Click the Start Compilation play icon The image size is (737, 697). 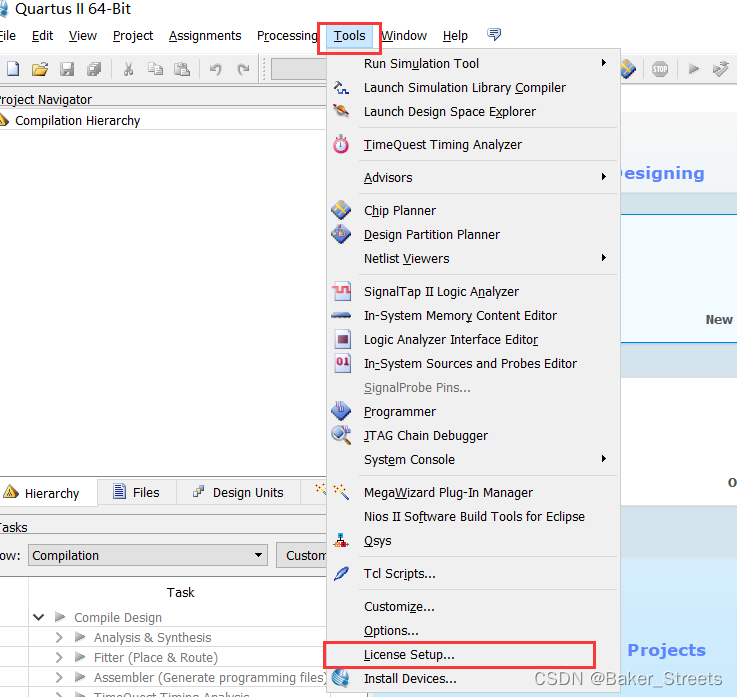click(x=693, y=70)
